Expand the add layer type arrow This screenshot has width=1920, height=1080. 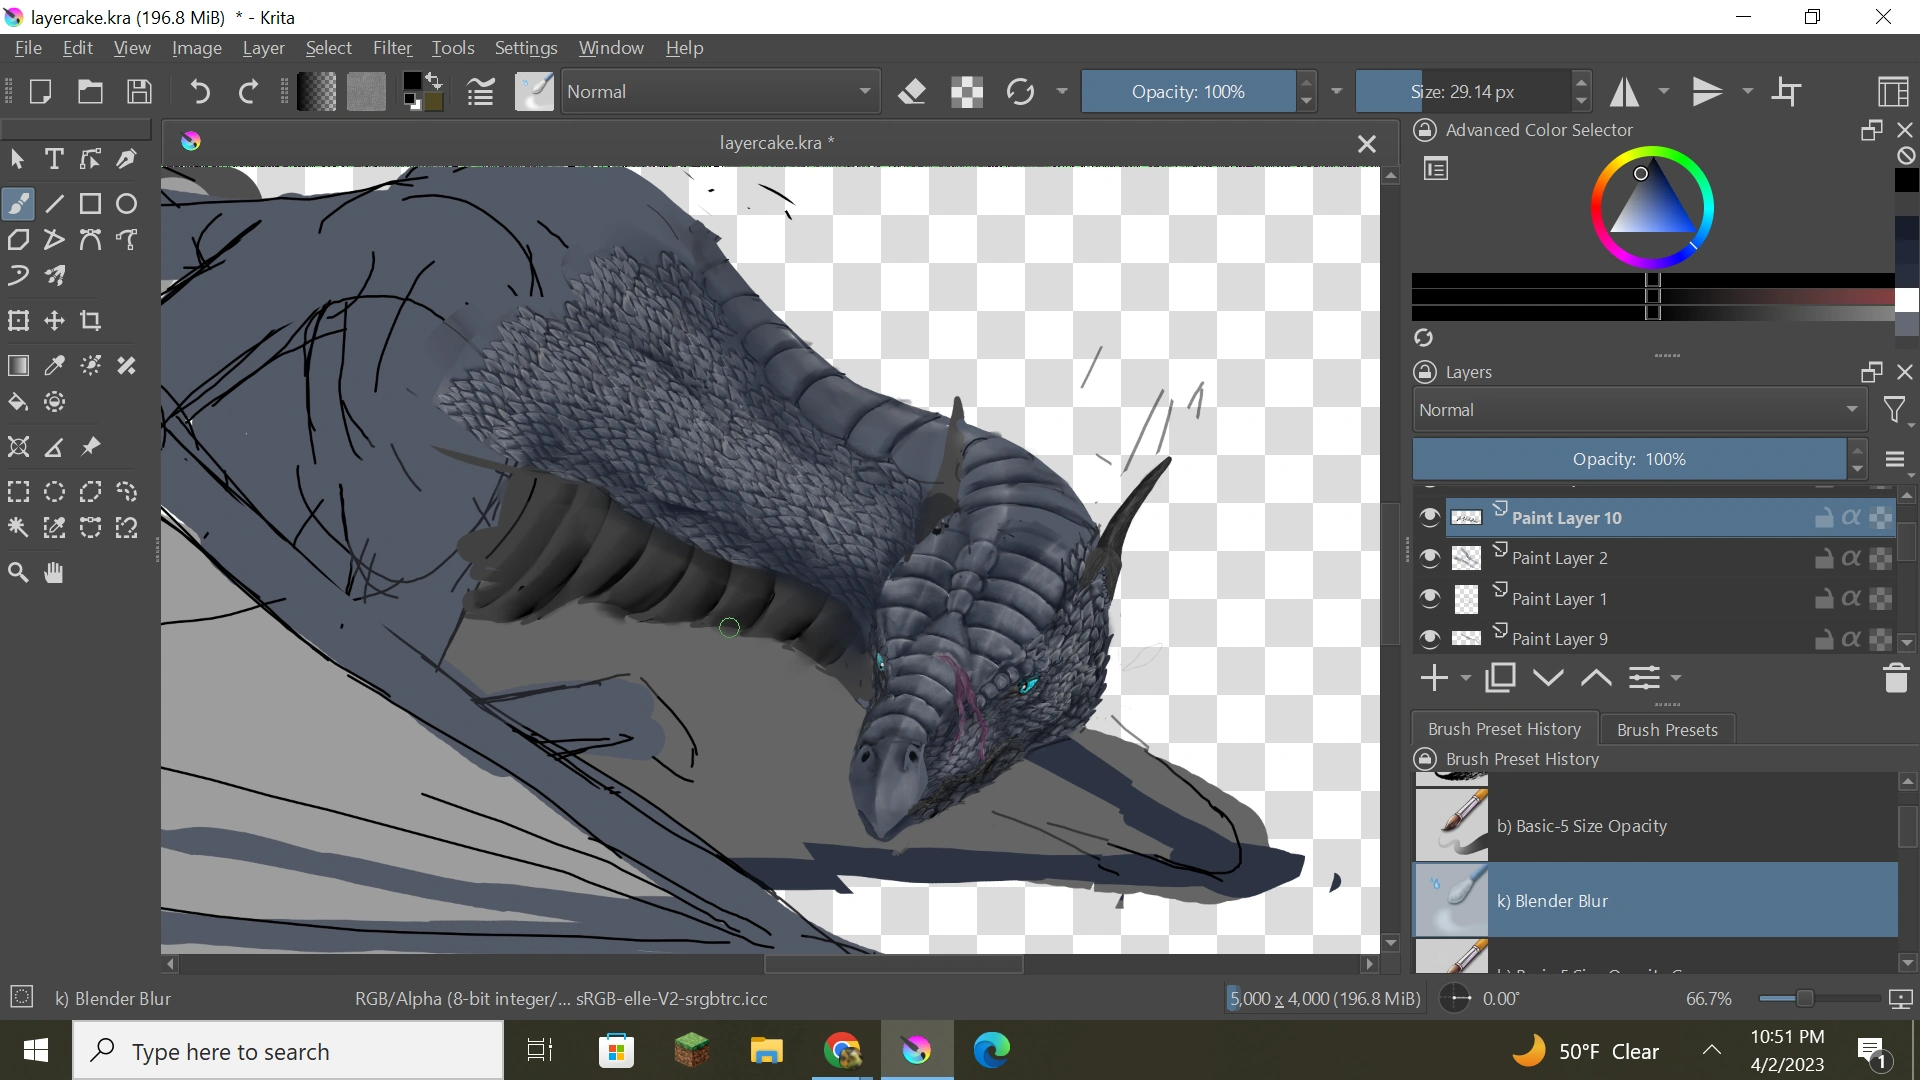[1466, 678]
